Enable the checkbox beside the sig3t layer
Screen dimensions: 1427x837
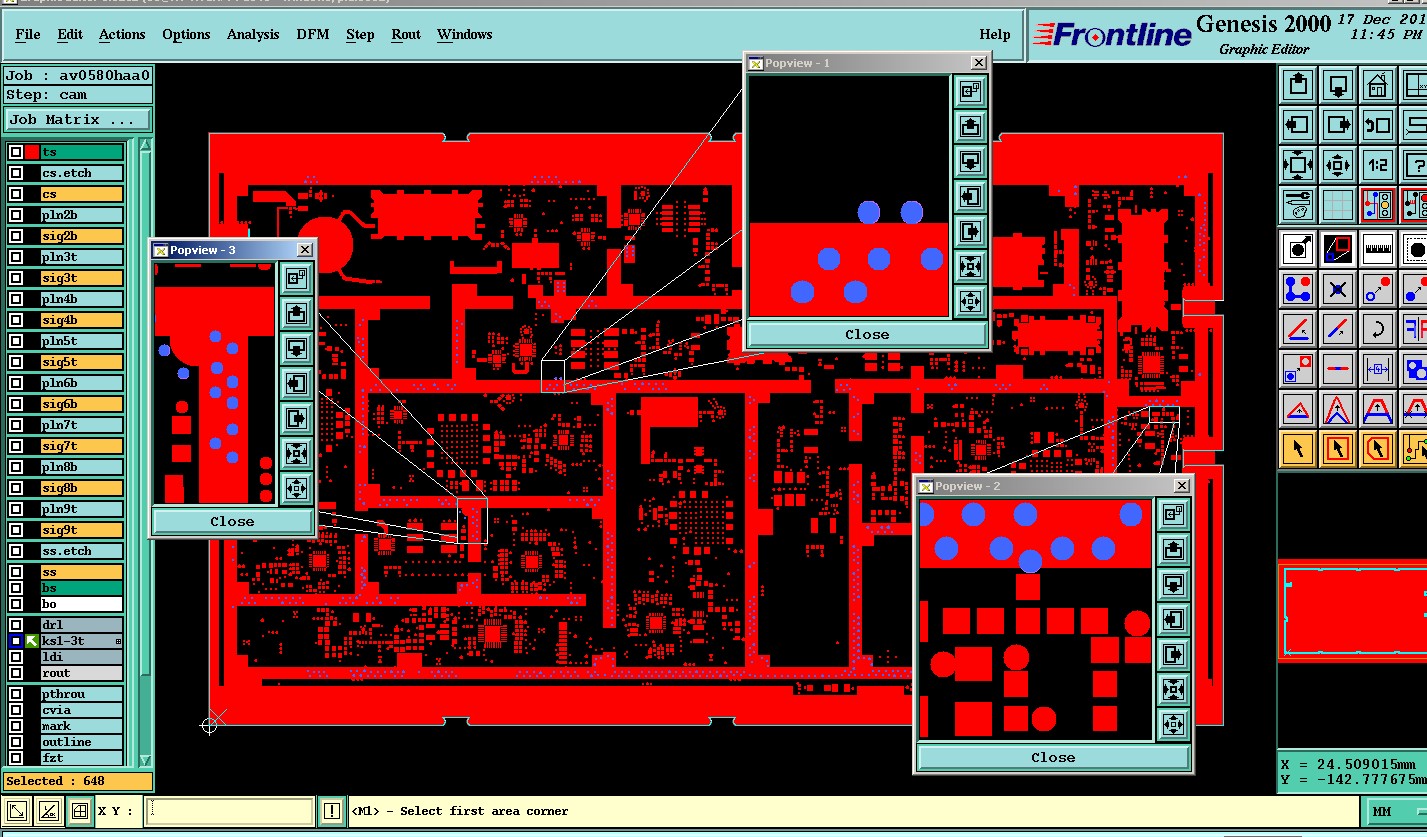[x=16, y=278]
